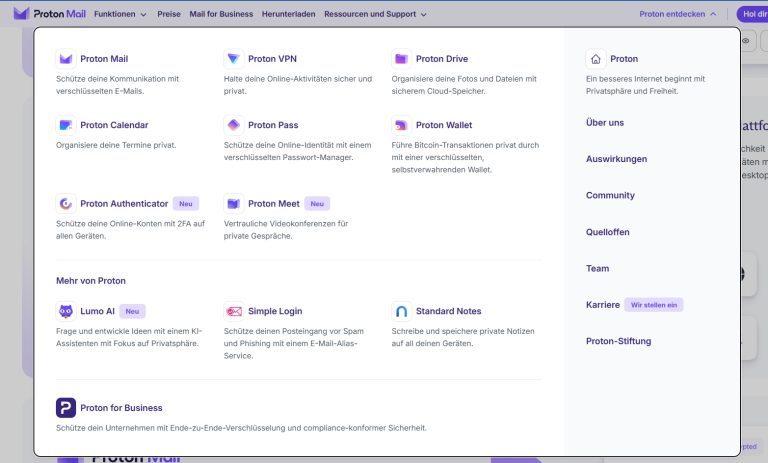
Task: Click 'Mehr von Proton' heading
Action: pyautogui.click(x=91, y=281)
